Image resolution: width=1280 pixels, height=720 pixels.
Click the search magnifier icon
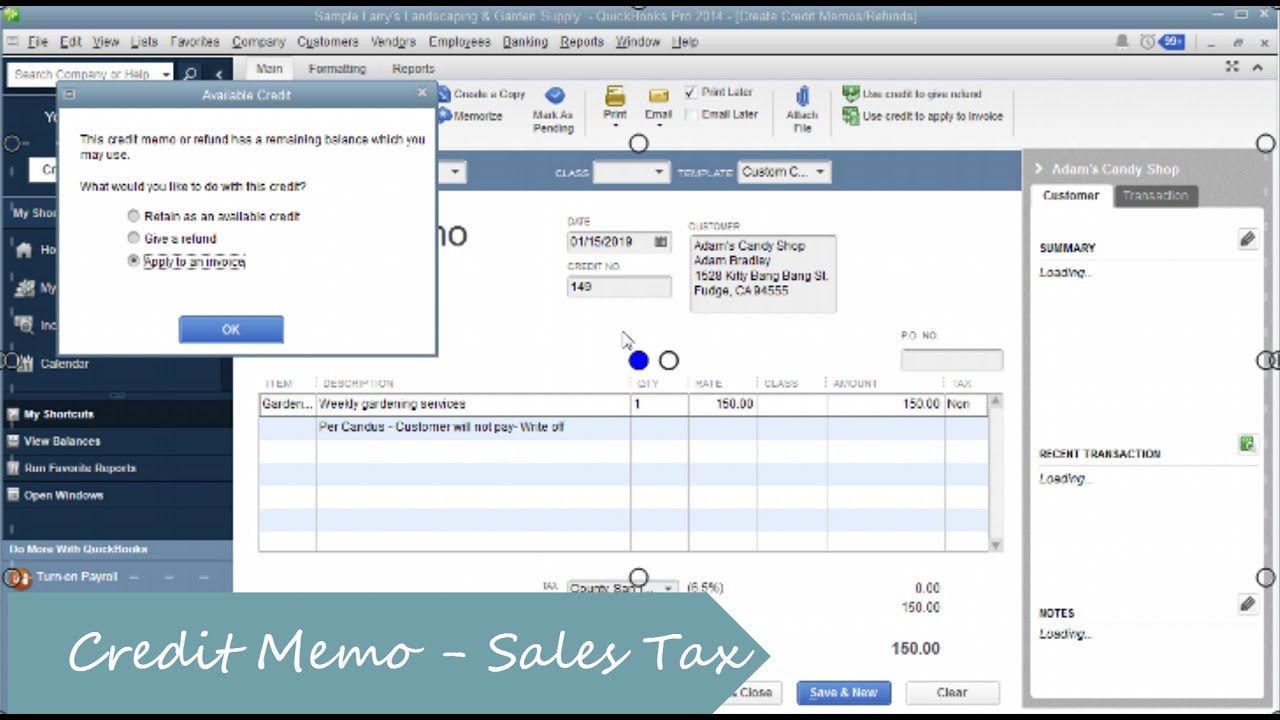pos(191,74)
